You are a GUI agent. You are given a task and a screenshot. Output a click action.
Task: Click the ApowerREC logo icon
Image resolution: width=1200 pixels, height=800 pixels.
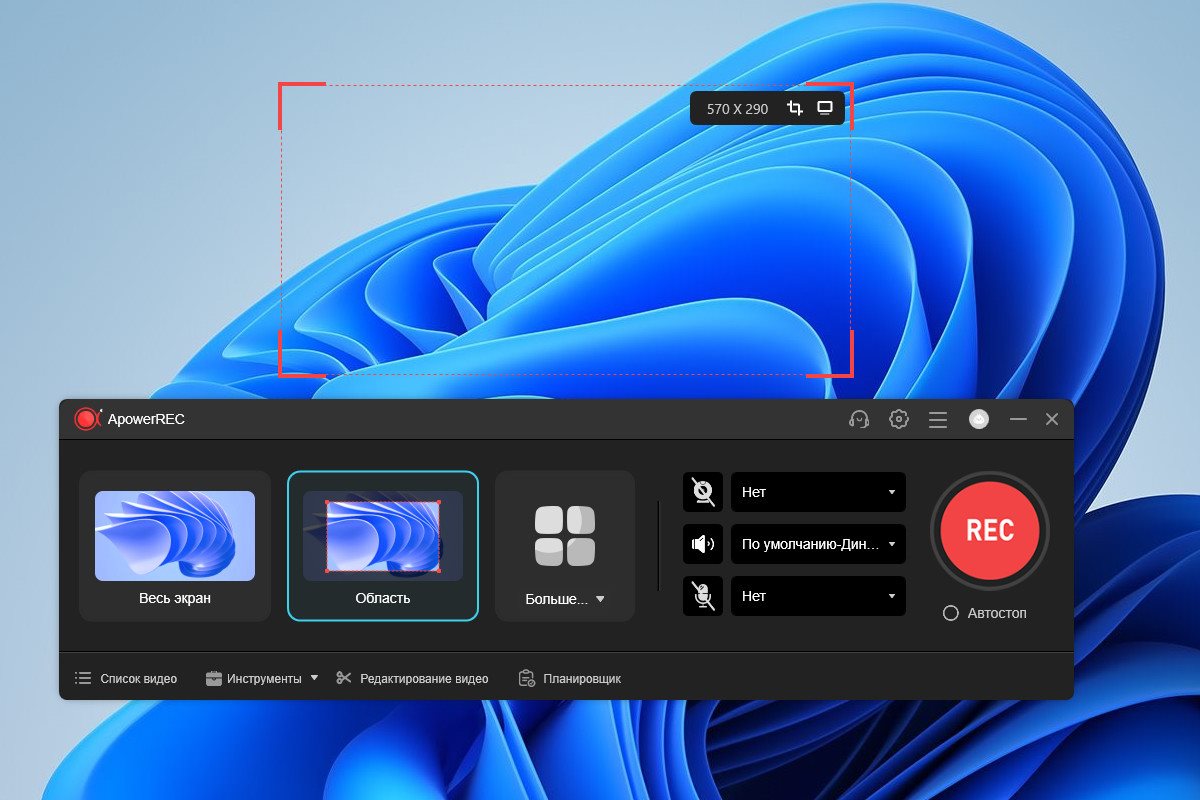tap(87, 419)
